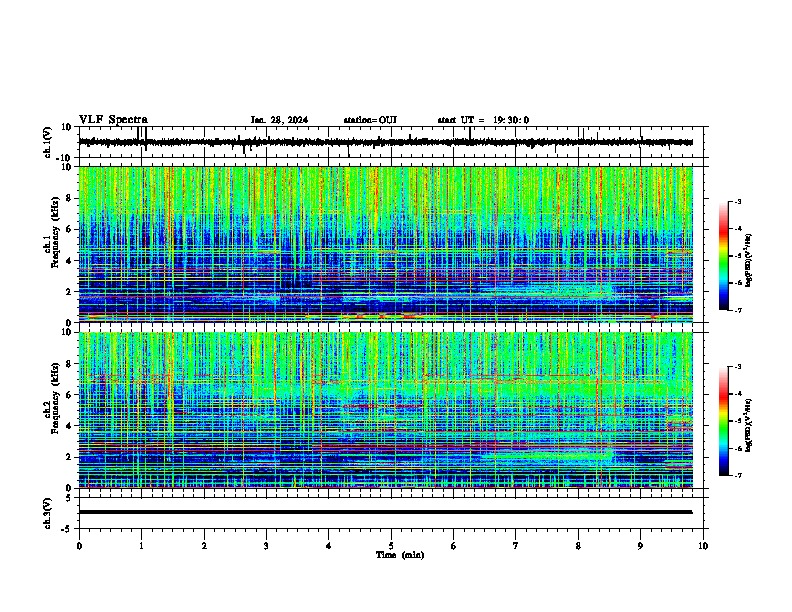792x612 pixels.
Task: Click inside the ch.2 spectrogram panel
Action: [x=385, y=410]
